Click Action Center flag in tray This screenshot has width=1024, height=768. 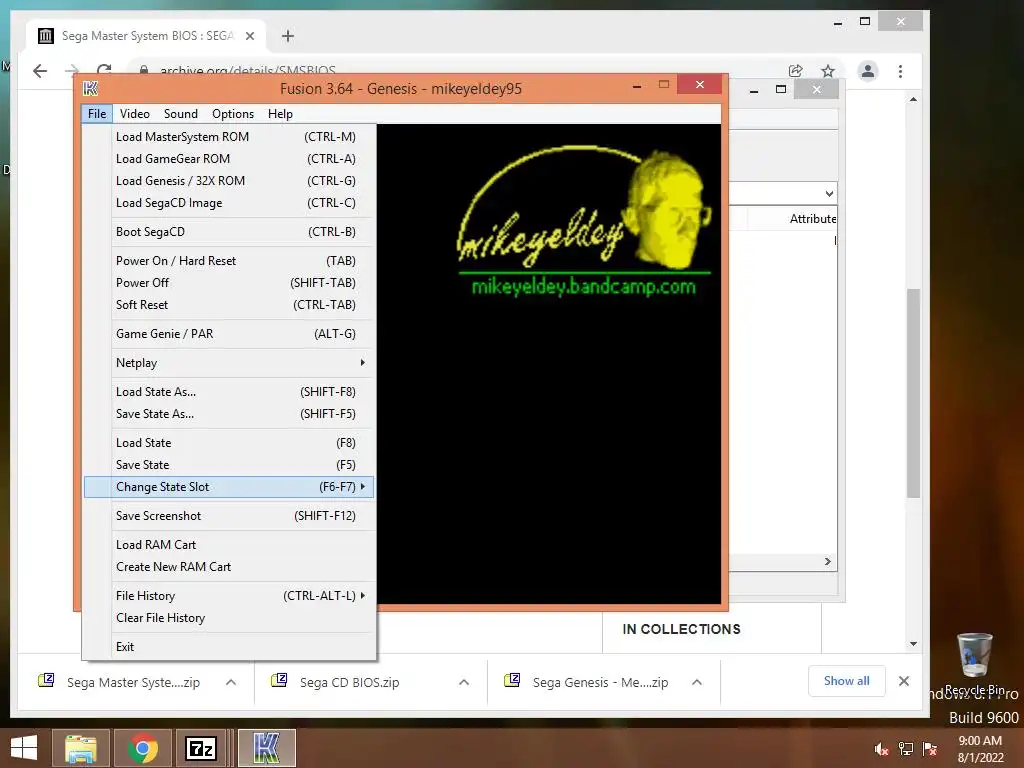930,748
